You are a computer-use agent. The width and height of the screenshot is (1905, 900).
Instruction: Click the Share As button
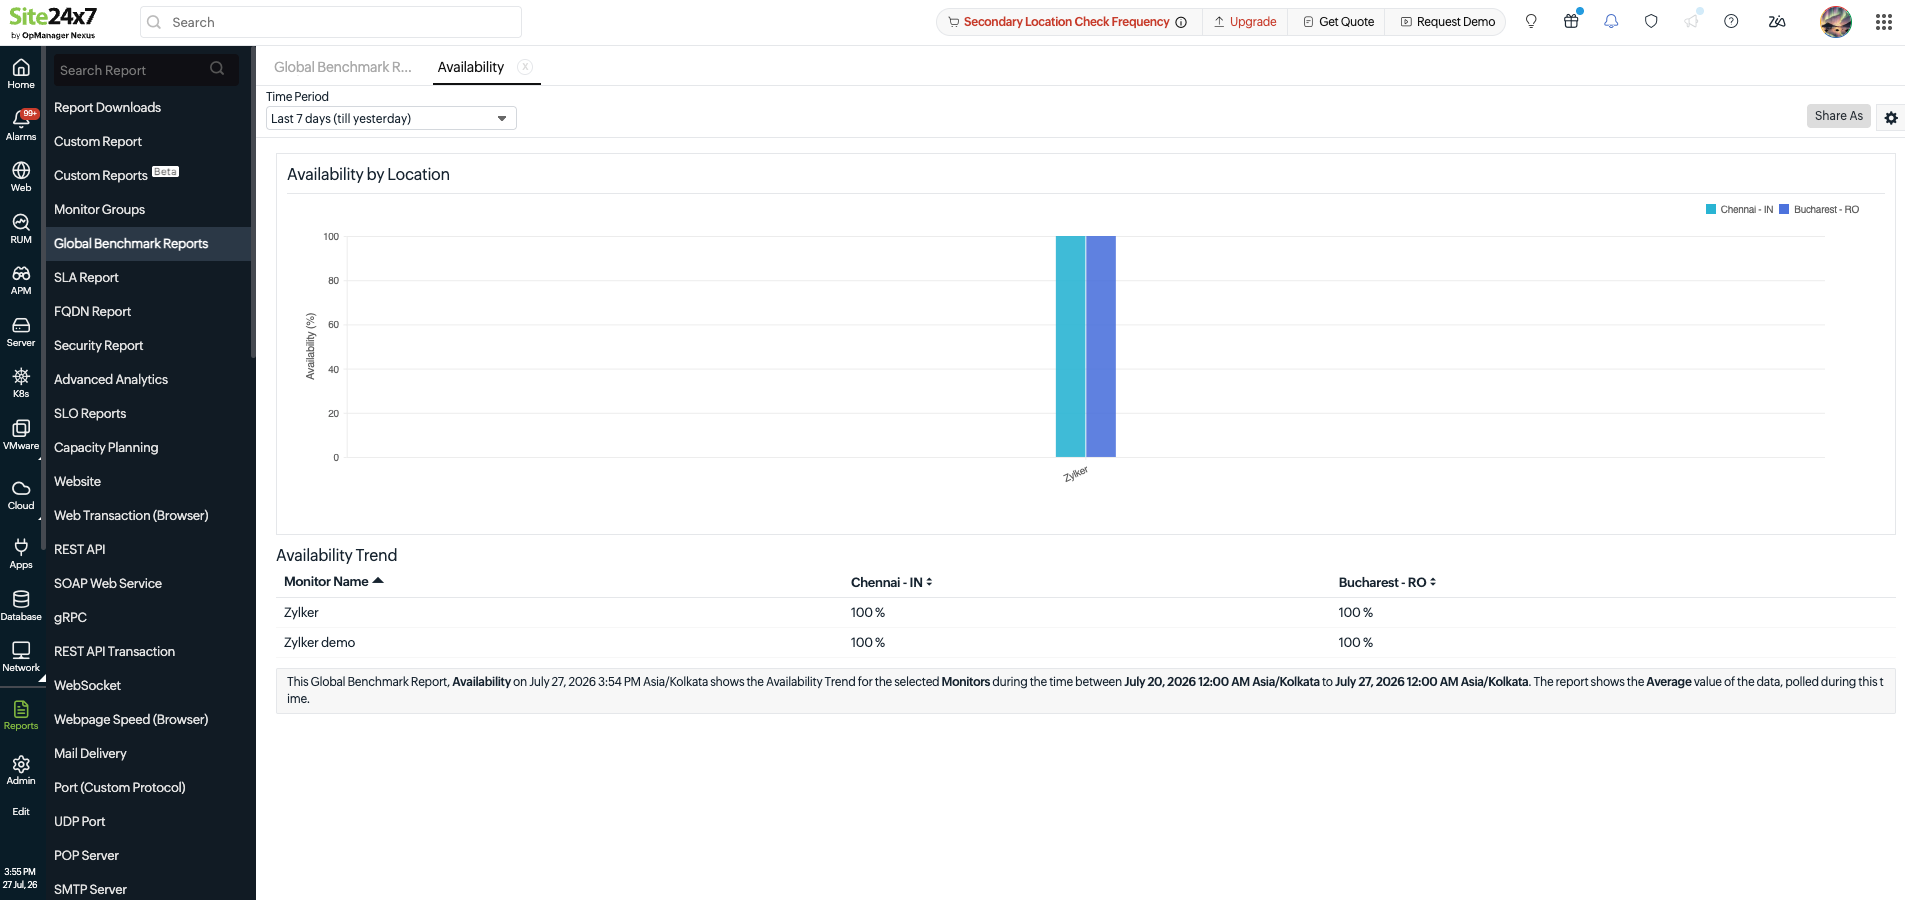(1838, 116)
